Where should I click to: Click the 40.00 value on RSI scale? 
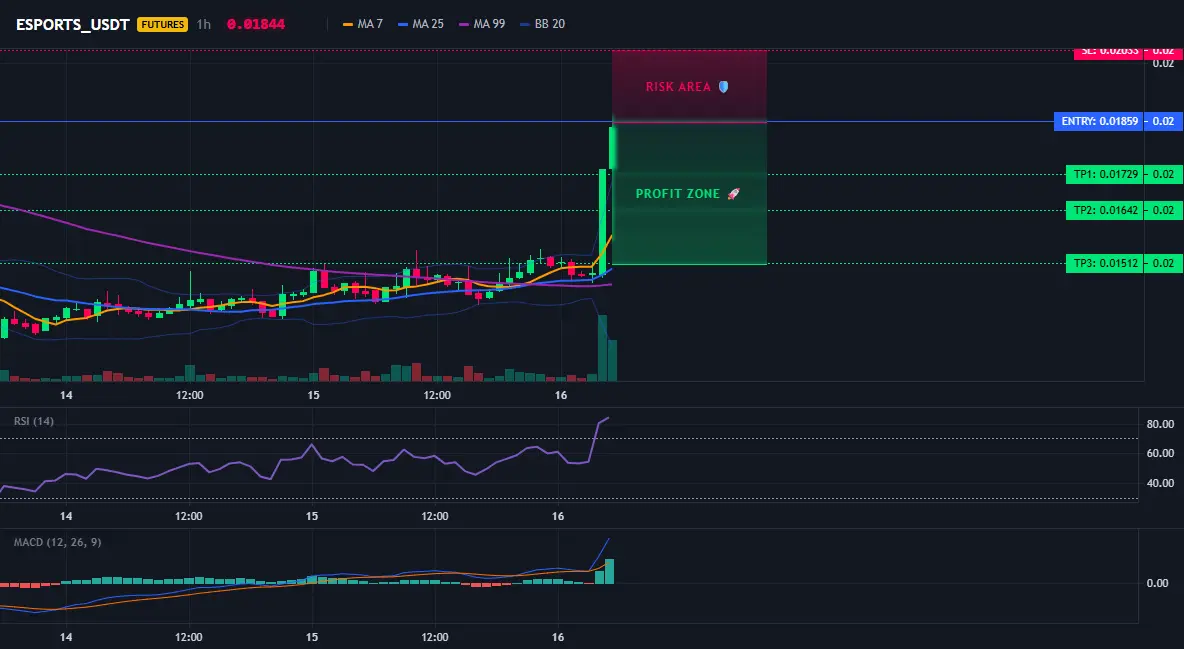[1160, 483]
